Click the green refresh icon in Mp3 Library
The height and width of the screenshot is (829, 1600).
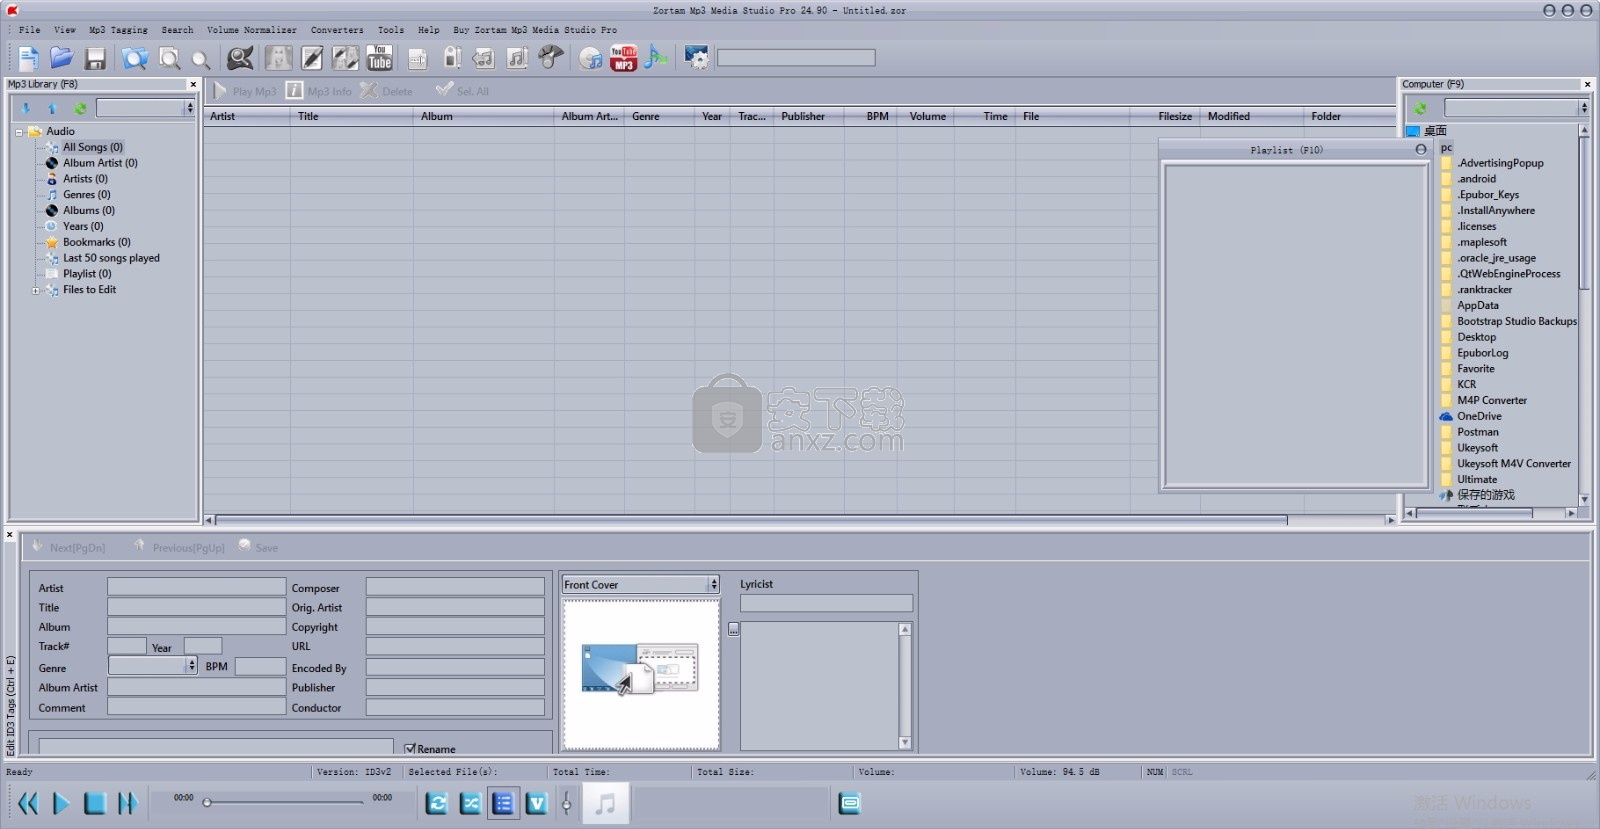[80, 108]
